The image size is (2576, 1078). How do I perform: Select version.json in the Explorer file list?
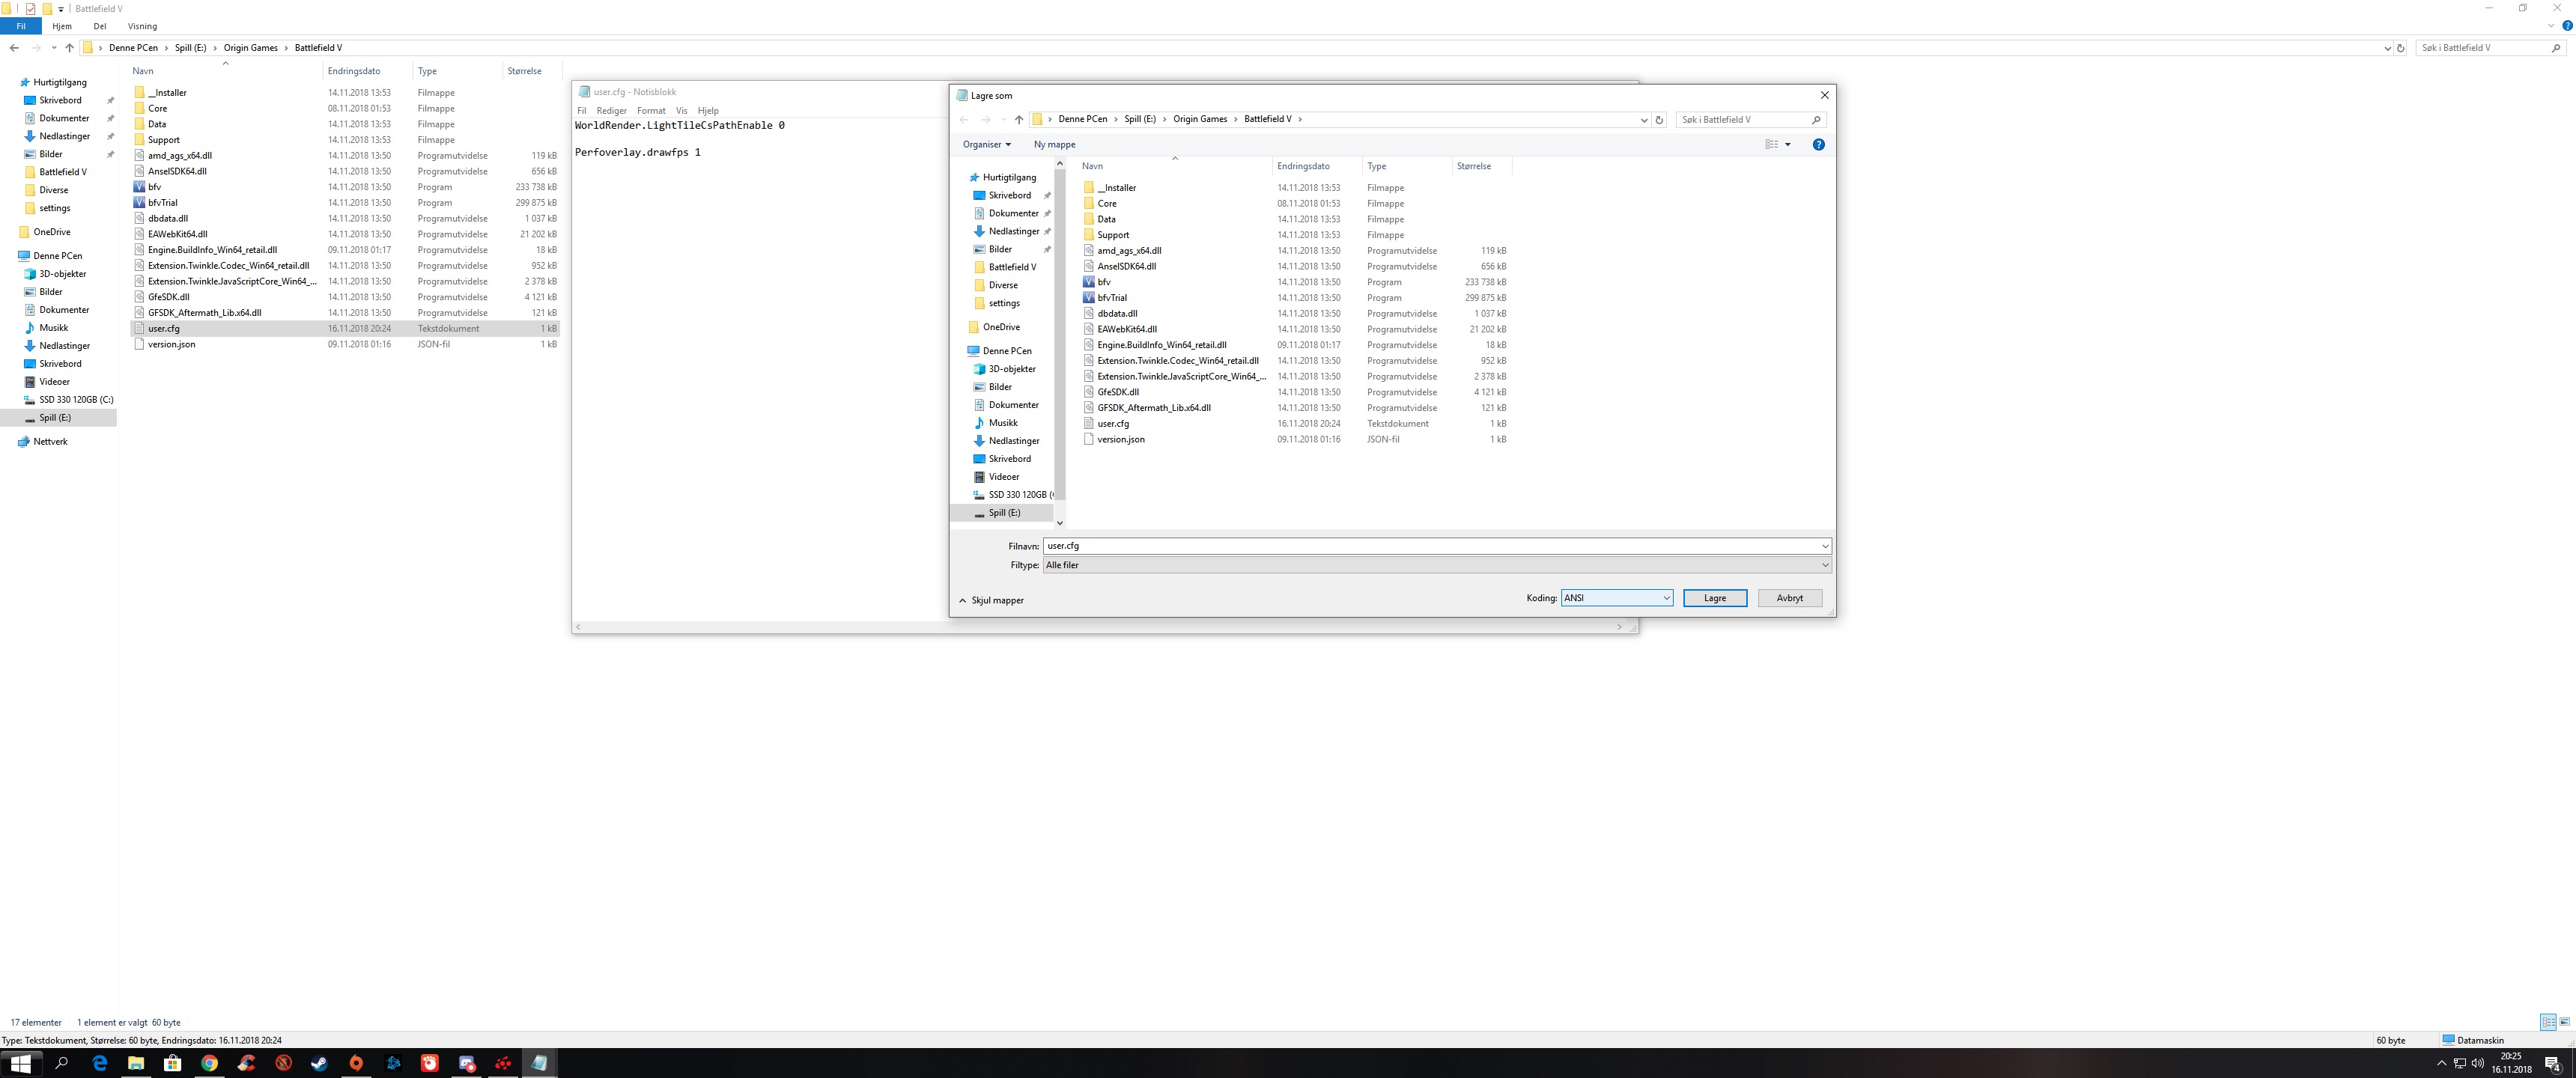coord(171,344)
